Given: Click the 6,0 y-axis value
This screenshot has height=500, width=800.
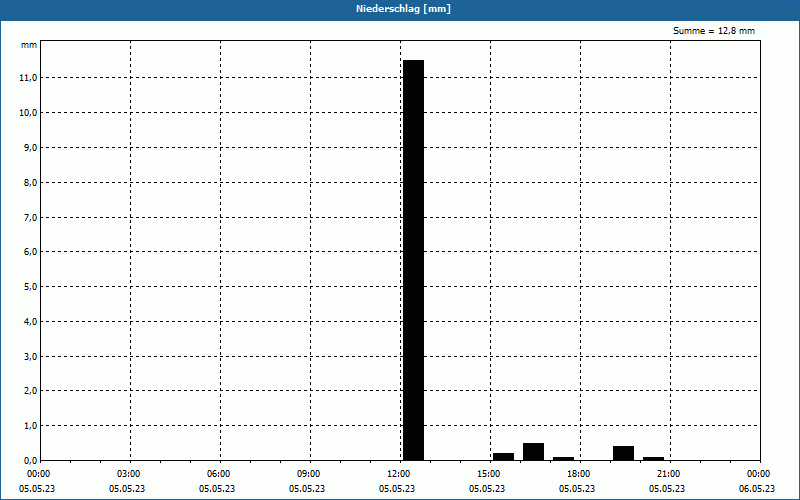Looking at the screenshot, I should pos(30,252).
